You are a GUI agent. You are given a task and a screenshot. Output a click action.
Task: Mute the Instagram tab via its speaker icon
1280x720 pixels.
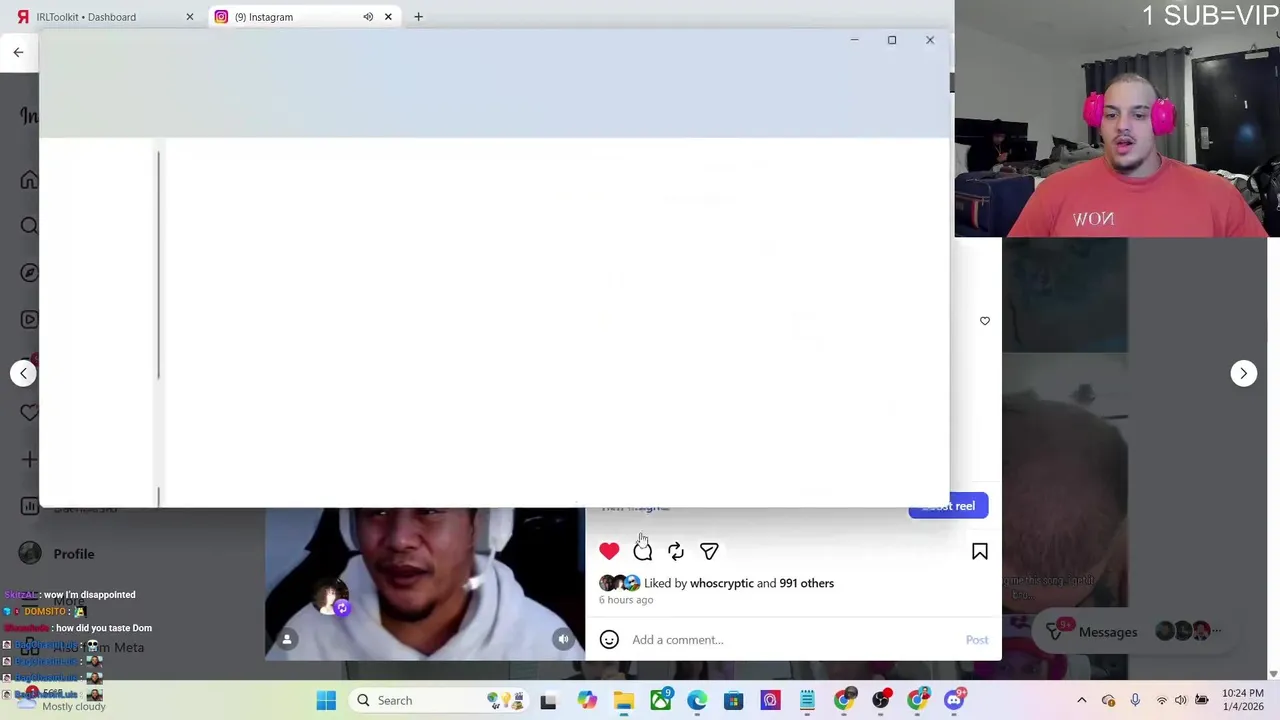coord(368,17)
